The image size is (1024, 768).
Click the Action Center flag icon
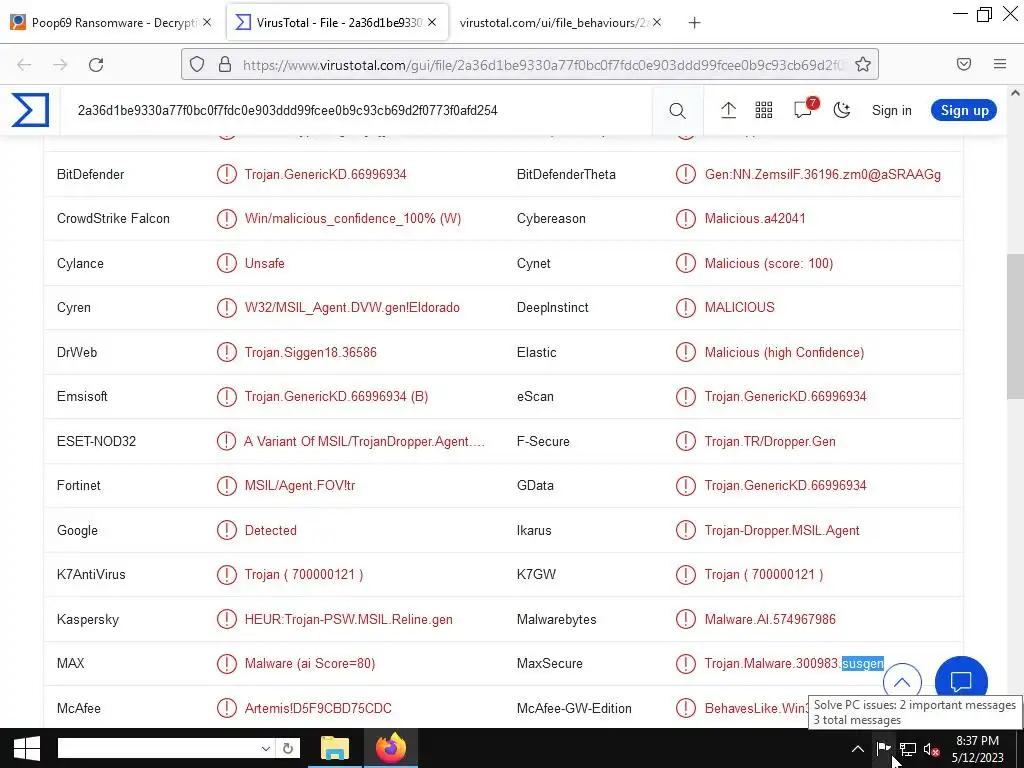point(883,749)
